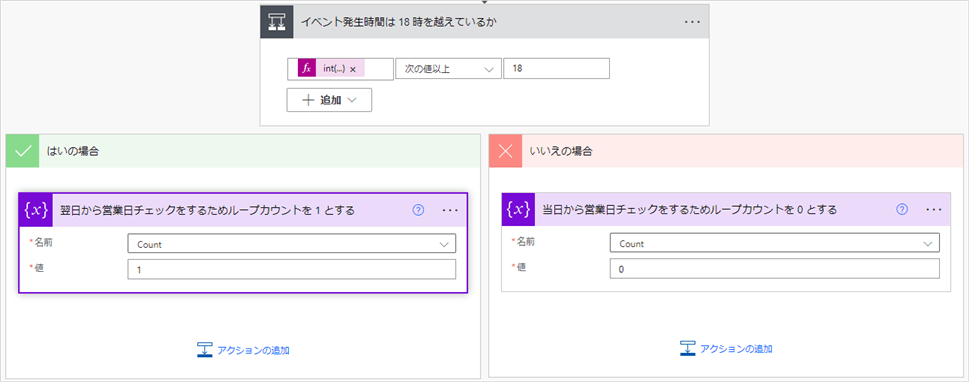Click the title 翌日から営業日チェックをするためループカウントを 1 とする
This screenshot has width=969, height=382.
[x=208, y=210]
